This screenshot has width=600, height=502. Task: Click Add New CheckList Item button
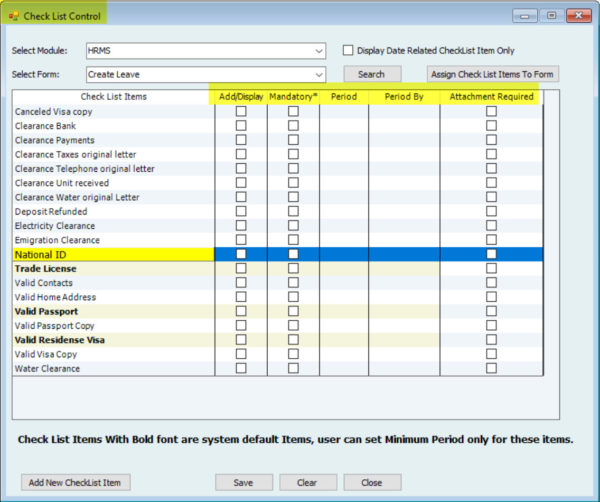pos(75,482)
